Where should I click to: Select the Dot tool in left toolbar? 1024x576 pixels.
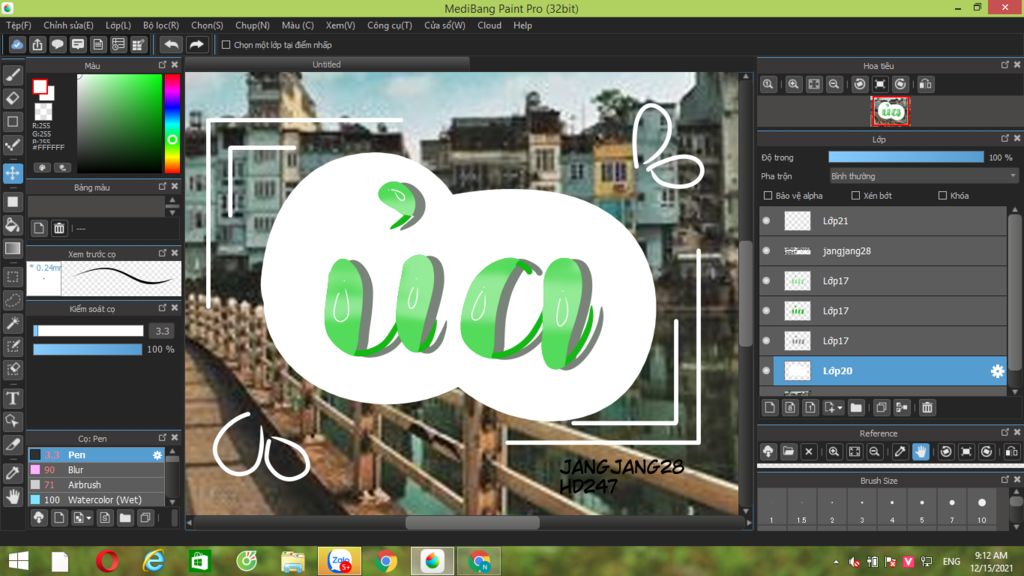(12, 144)
